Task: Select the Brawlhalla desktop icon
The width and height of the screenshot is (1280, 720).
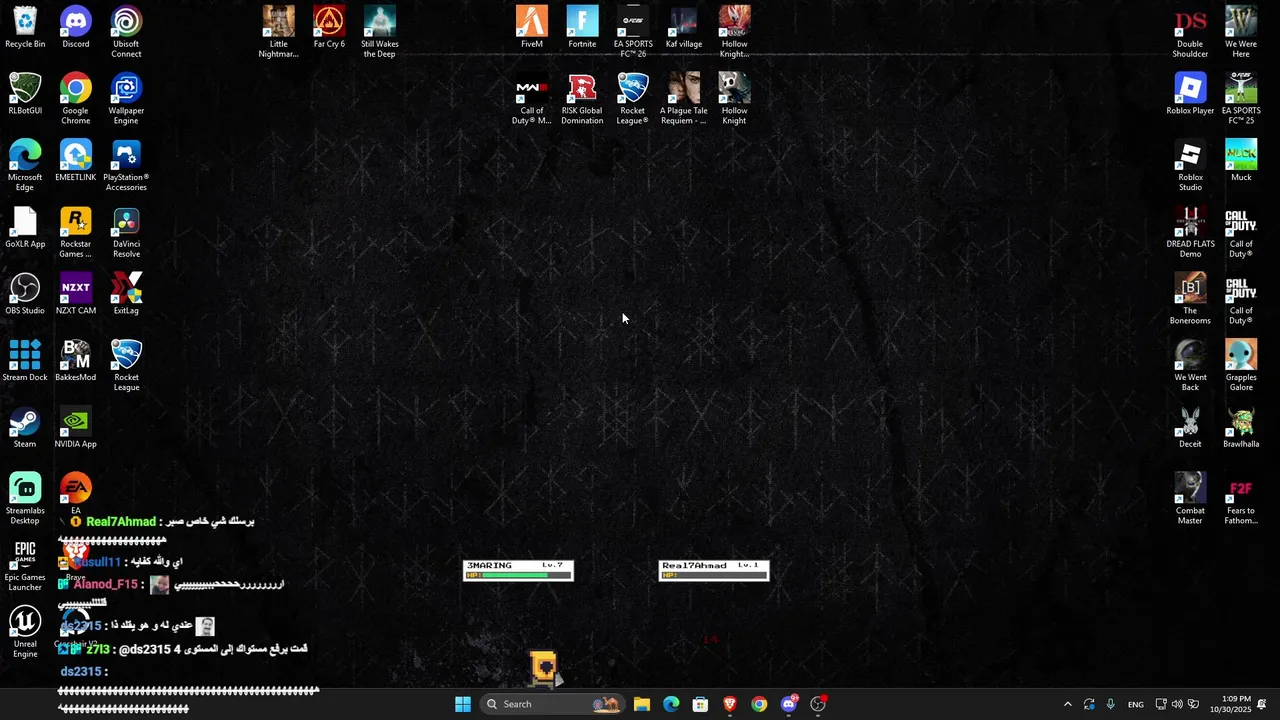Action: click(1241, 428)
